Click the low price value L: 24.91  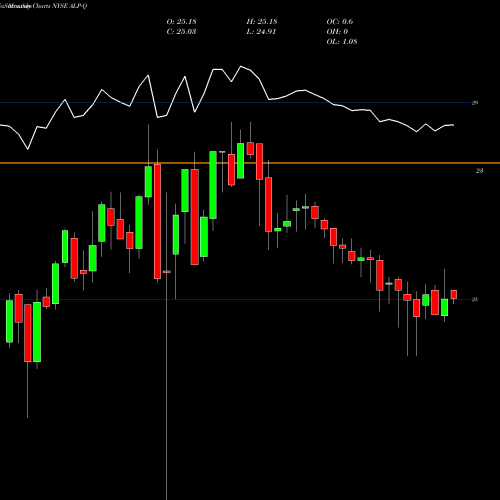[x=261, y=32]
